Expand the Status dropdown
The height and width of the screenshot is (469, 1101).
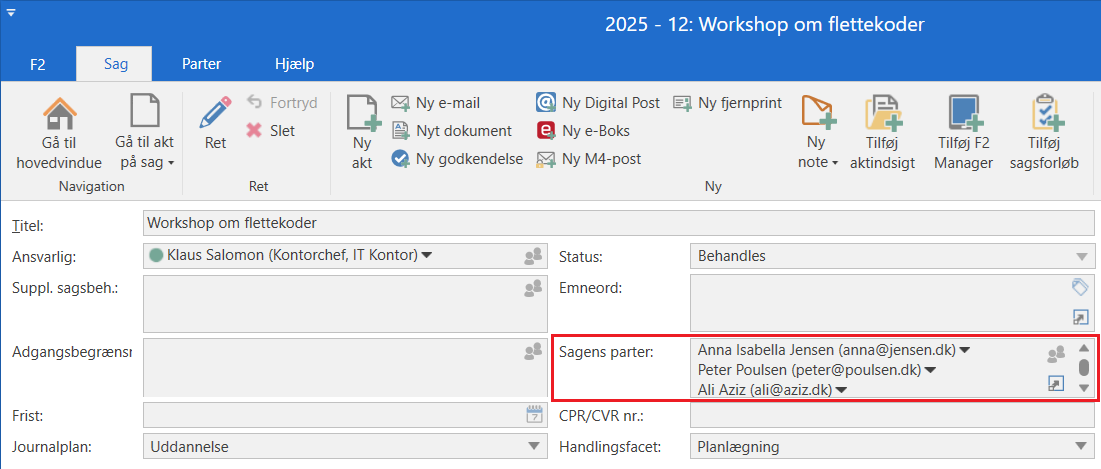point(1080,257)
